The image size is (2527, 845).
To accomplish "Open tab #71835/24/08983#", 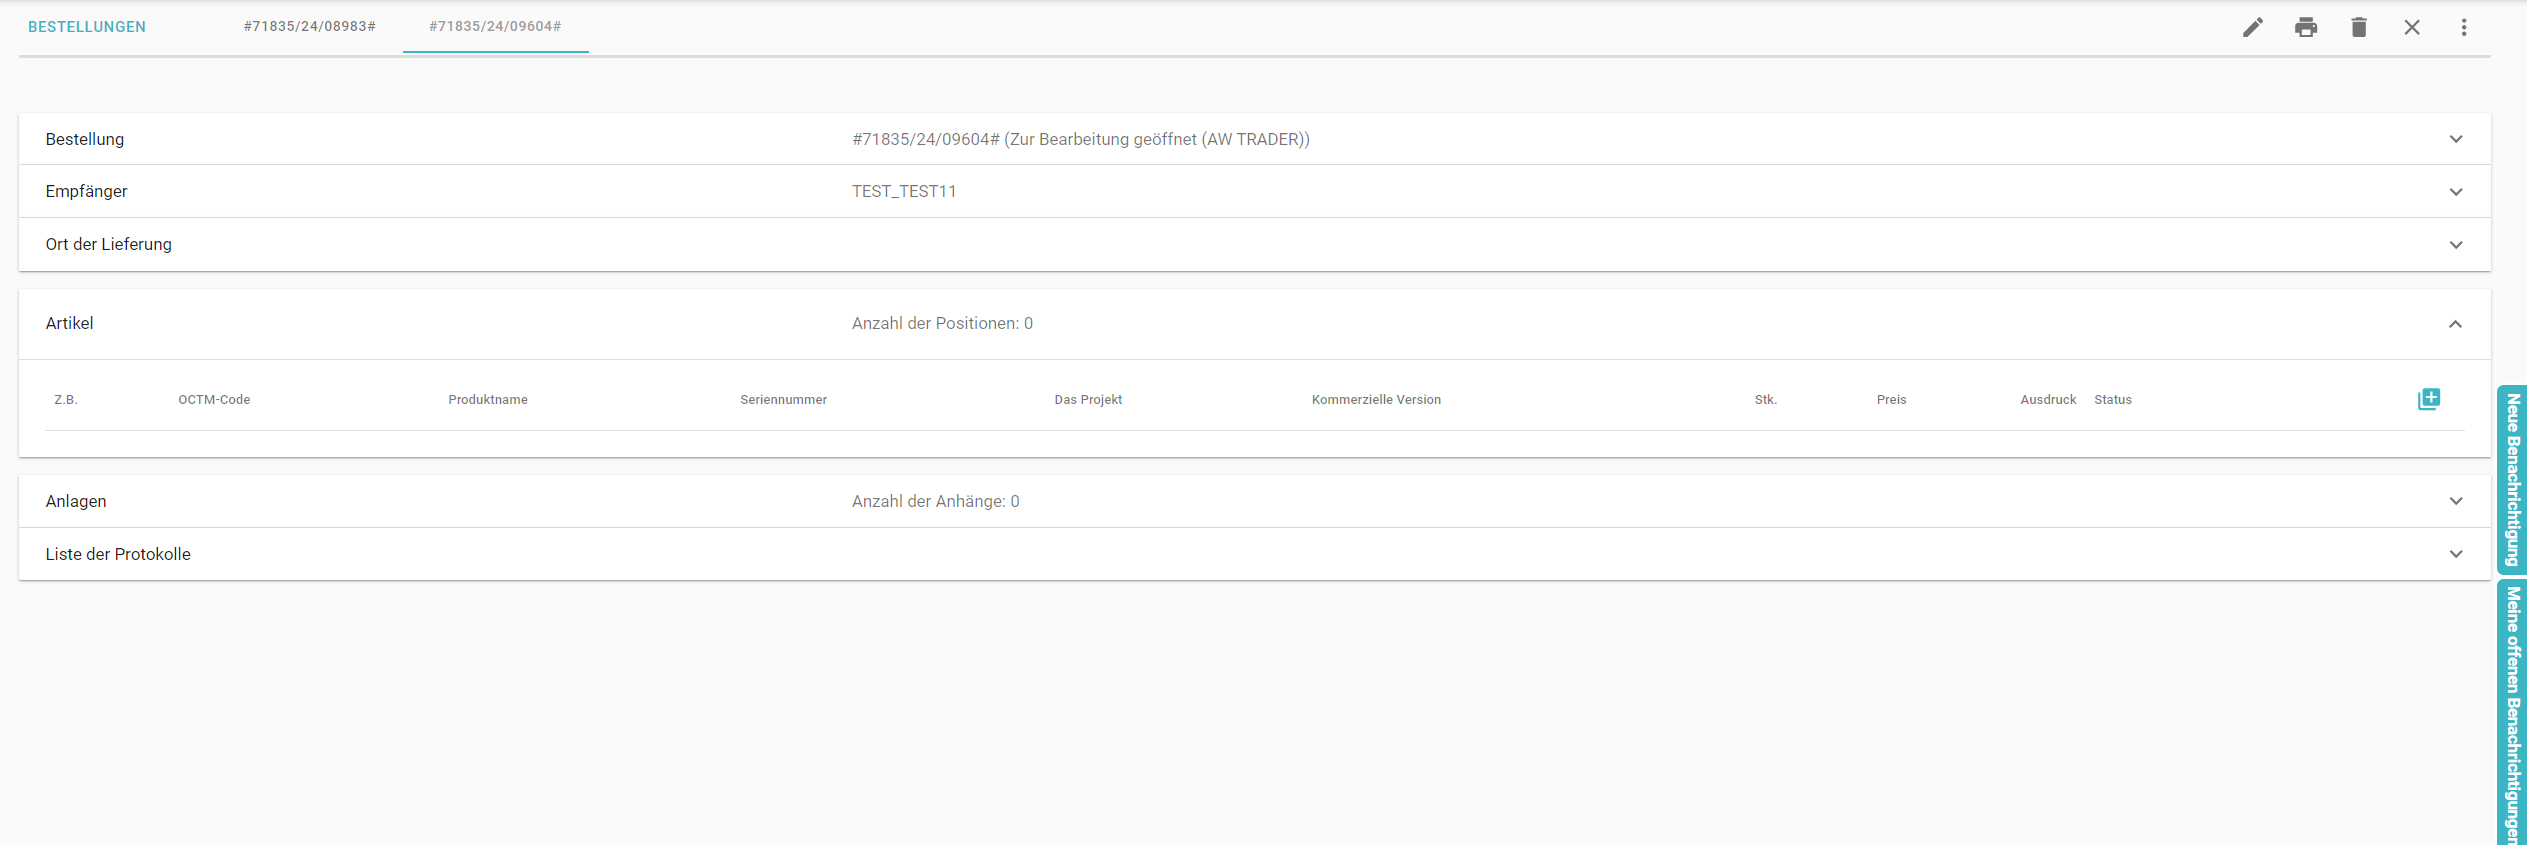I will pyautogui.click(x=309, y=27).
